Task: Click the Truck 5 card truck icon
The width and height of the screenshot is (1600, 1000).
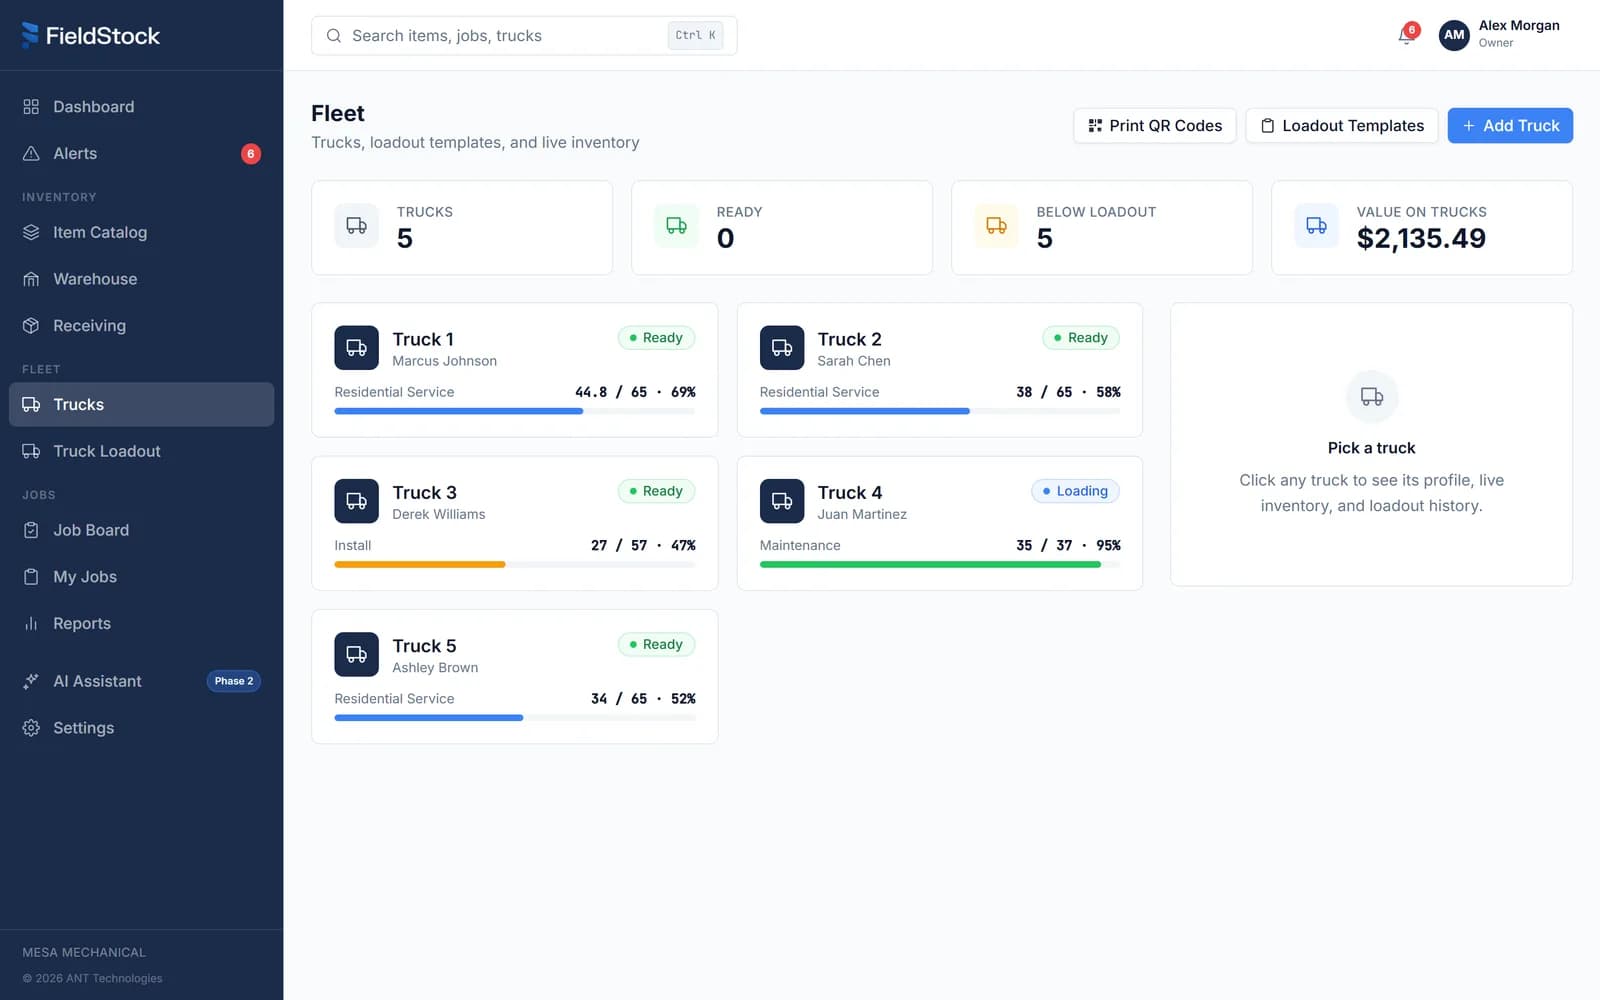Action: pyautogui.click(x=356, y=654)
